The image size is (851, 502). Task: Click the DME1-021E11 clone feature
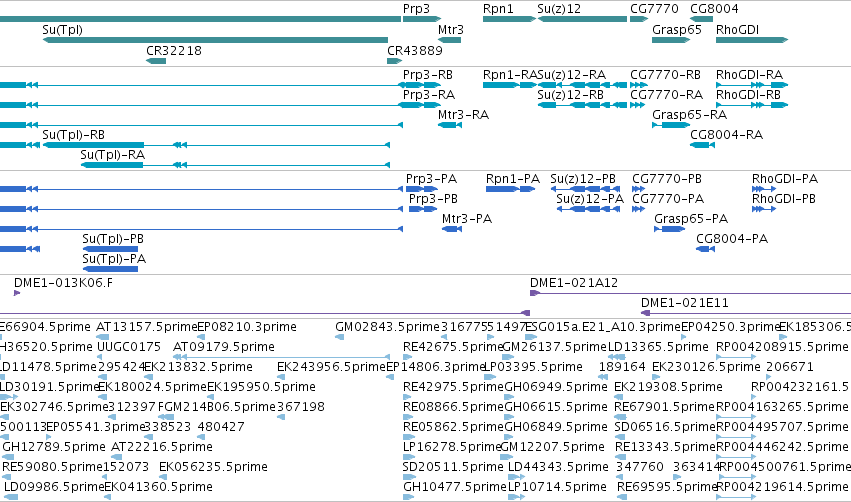click(x=746, y=313)
